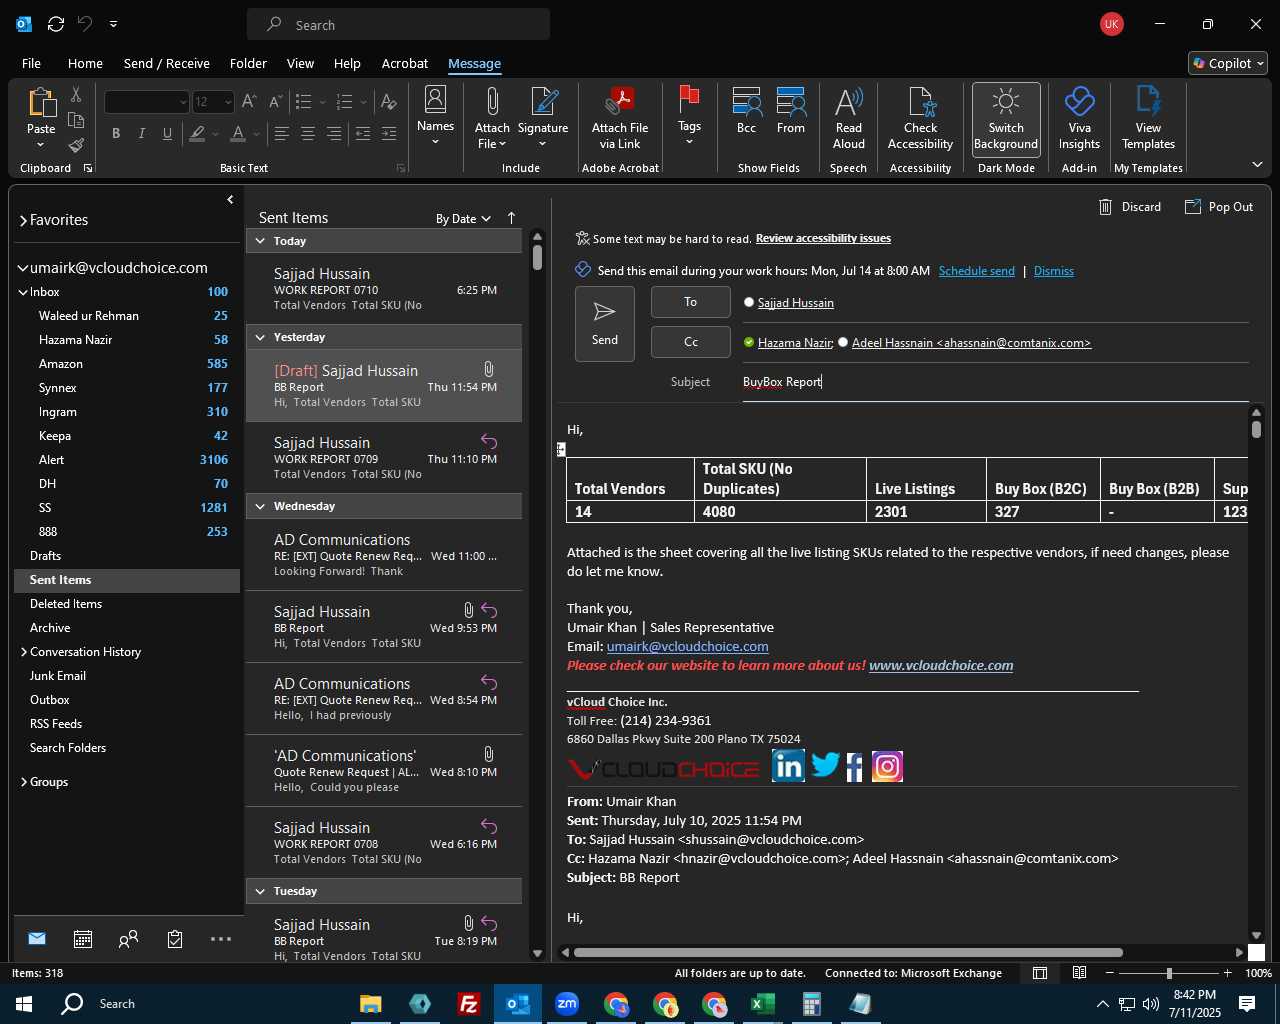Toggle Underline formatting
Image resolution: width=1280 pixels, height=1024 pixels.
click(x=167, y=134)
